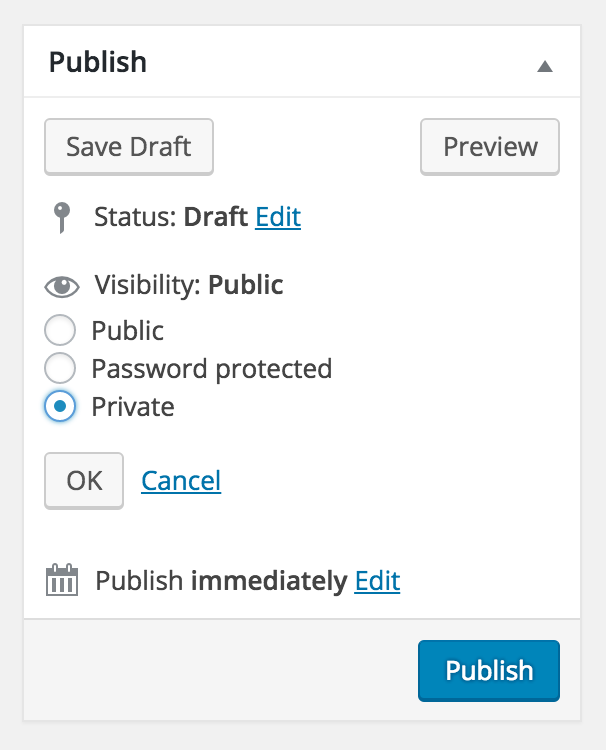Viewport: 606px width, 750px height.
Task: Click the visibility eye icon
Action: point(62,287)
